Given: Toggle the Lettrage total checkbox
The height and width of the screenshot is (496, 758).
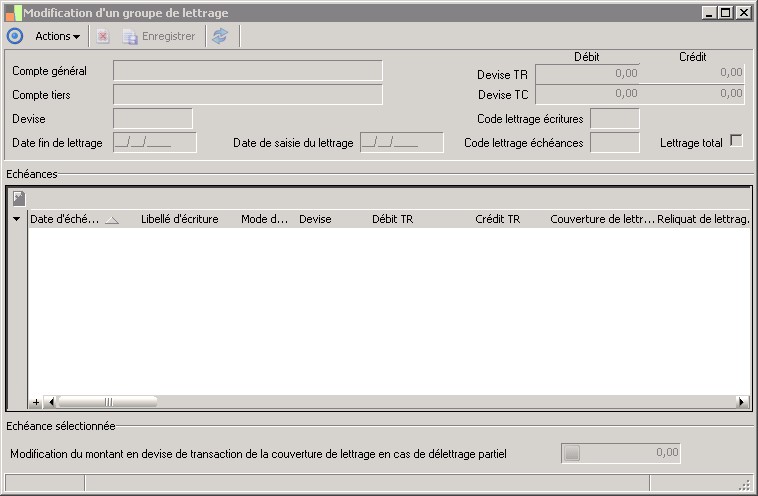Looking at the screenshot, I should [x=736, y=141].
